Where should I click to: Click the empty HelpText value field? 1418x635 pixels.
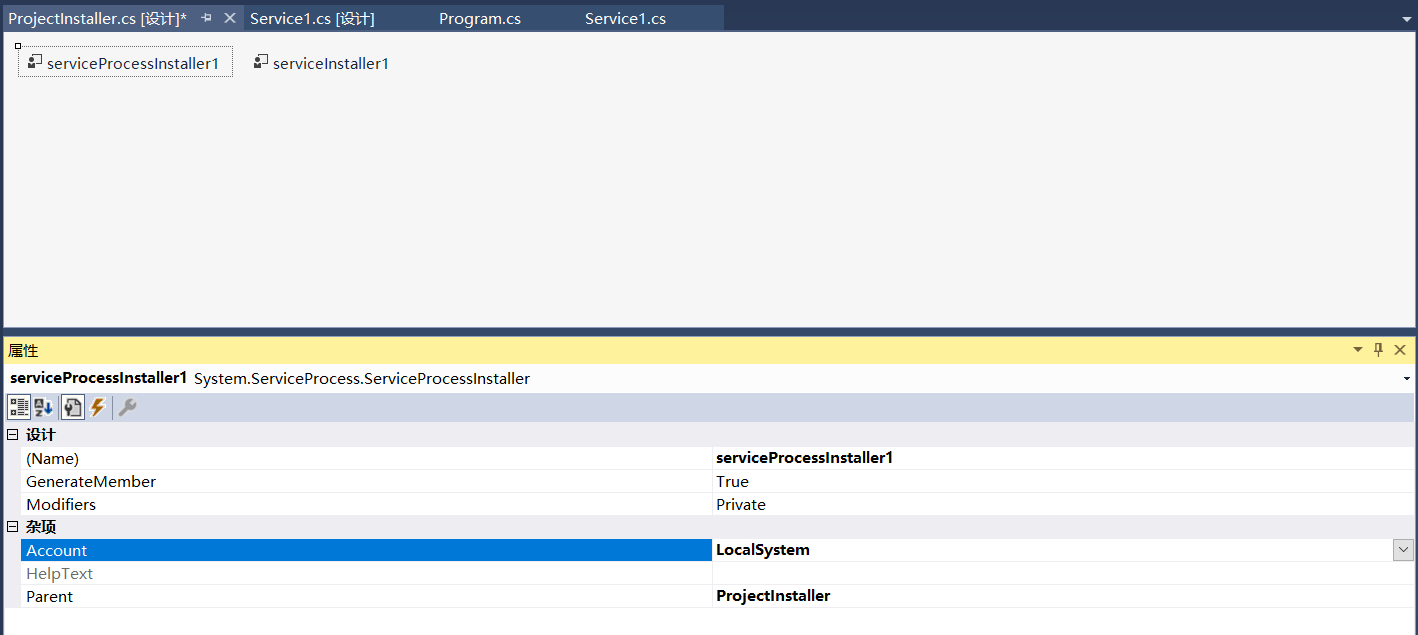(x=1063, y=573)
